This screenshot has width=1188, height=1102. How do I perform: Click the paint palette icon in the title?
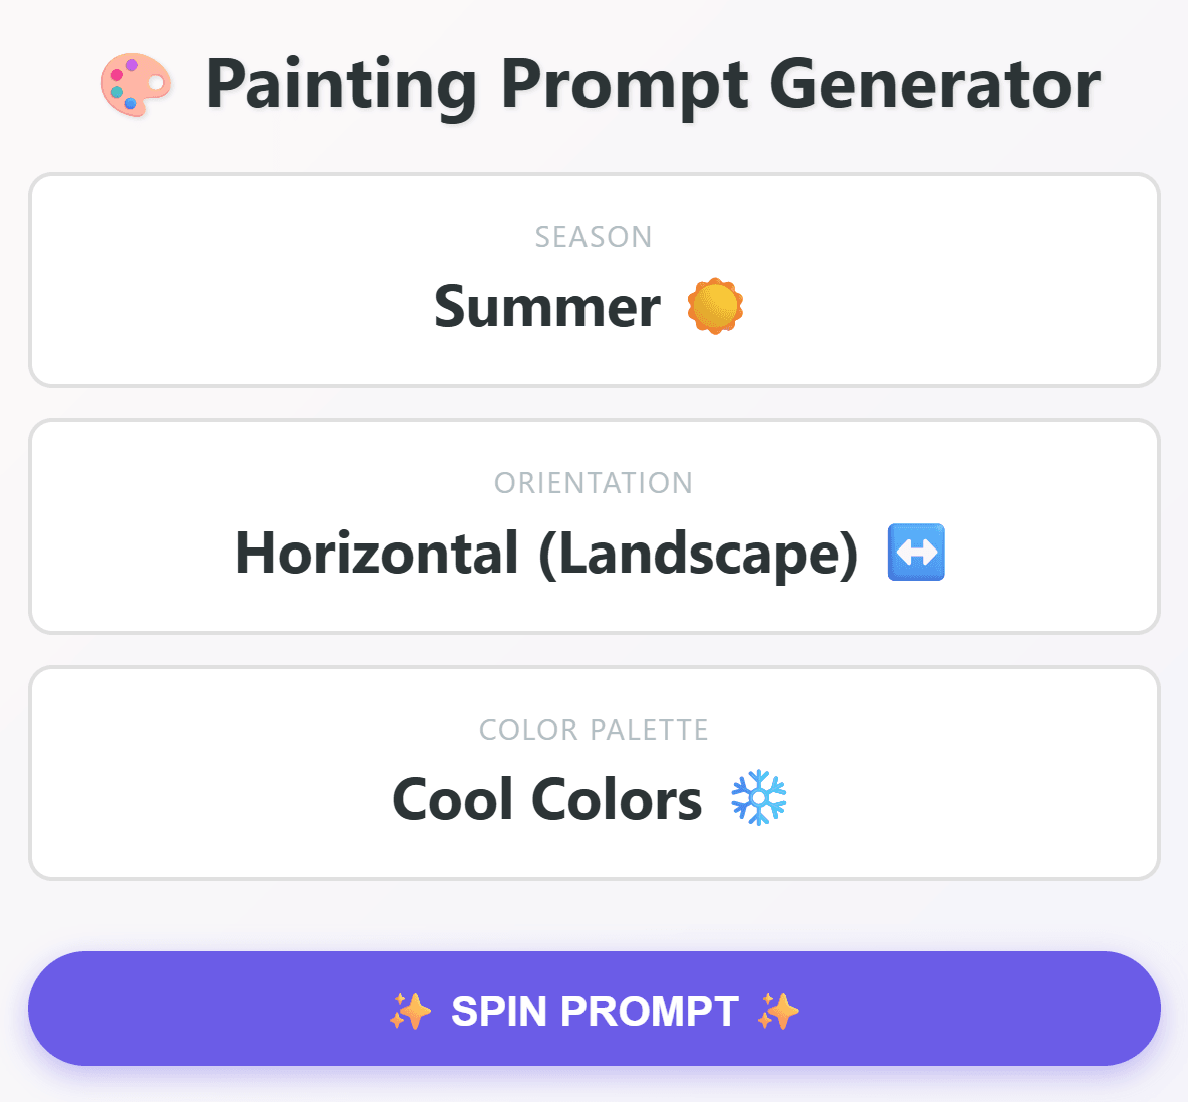(136, 85)
